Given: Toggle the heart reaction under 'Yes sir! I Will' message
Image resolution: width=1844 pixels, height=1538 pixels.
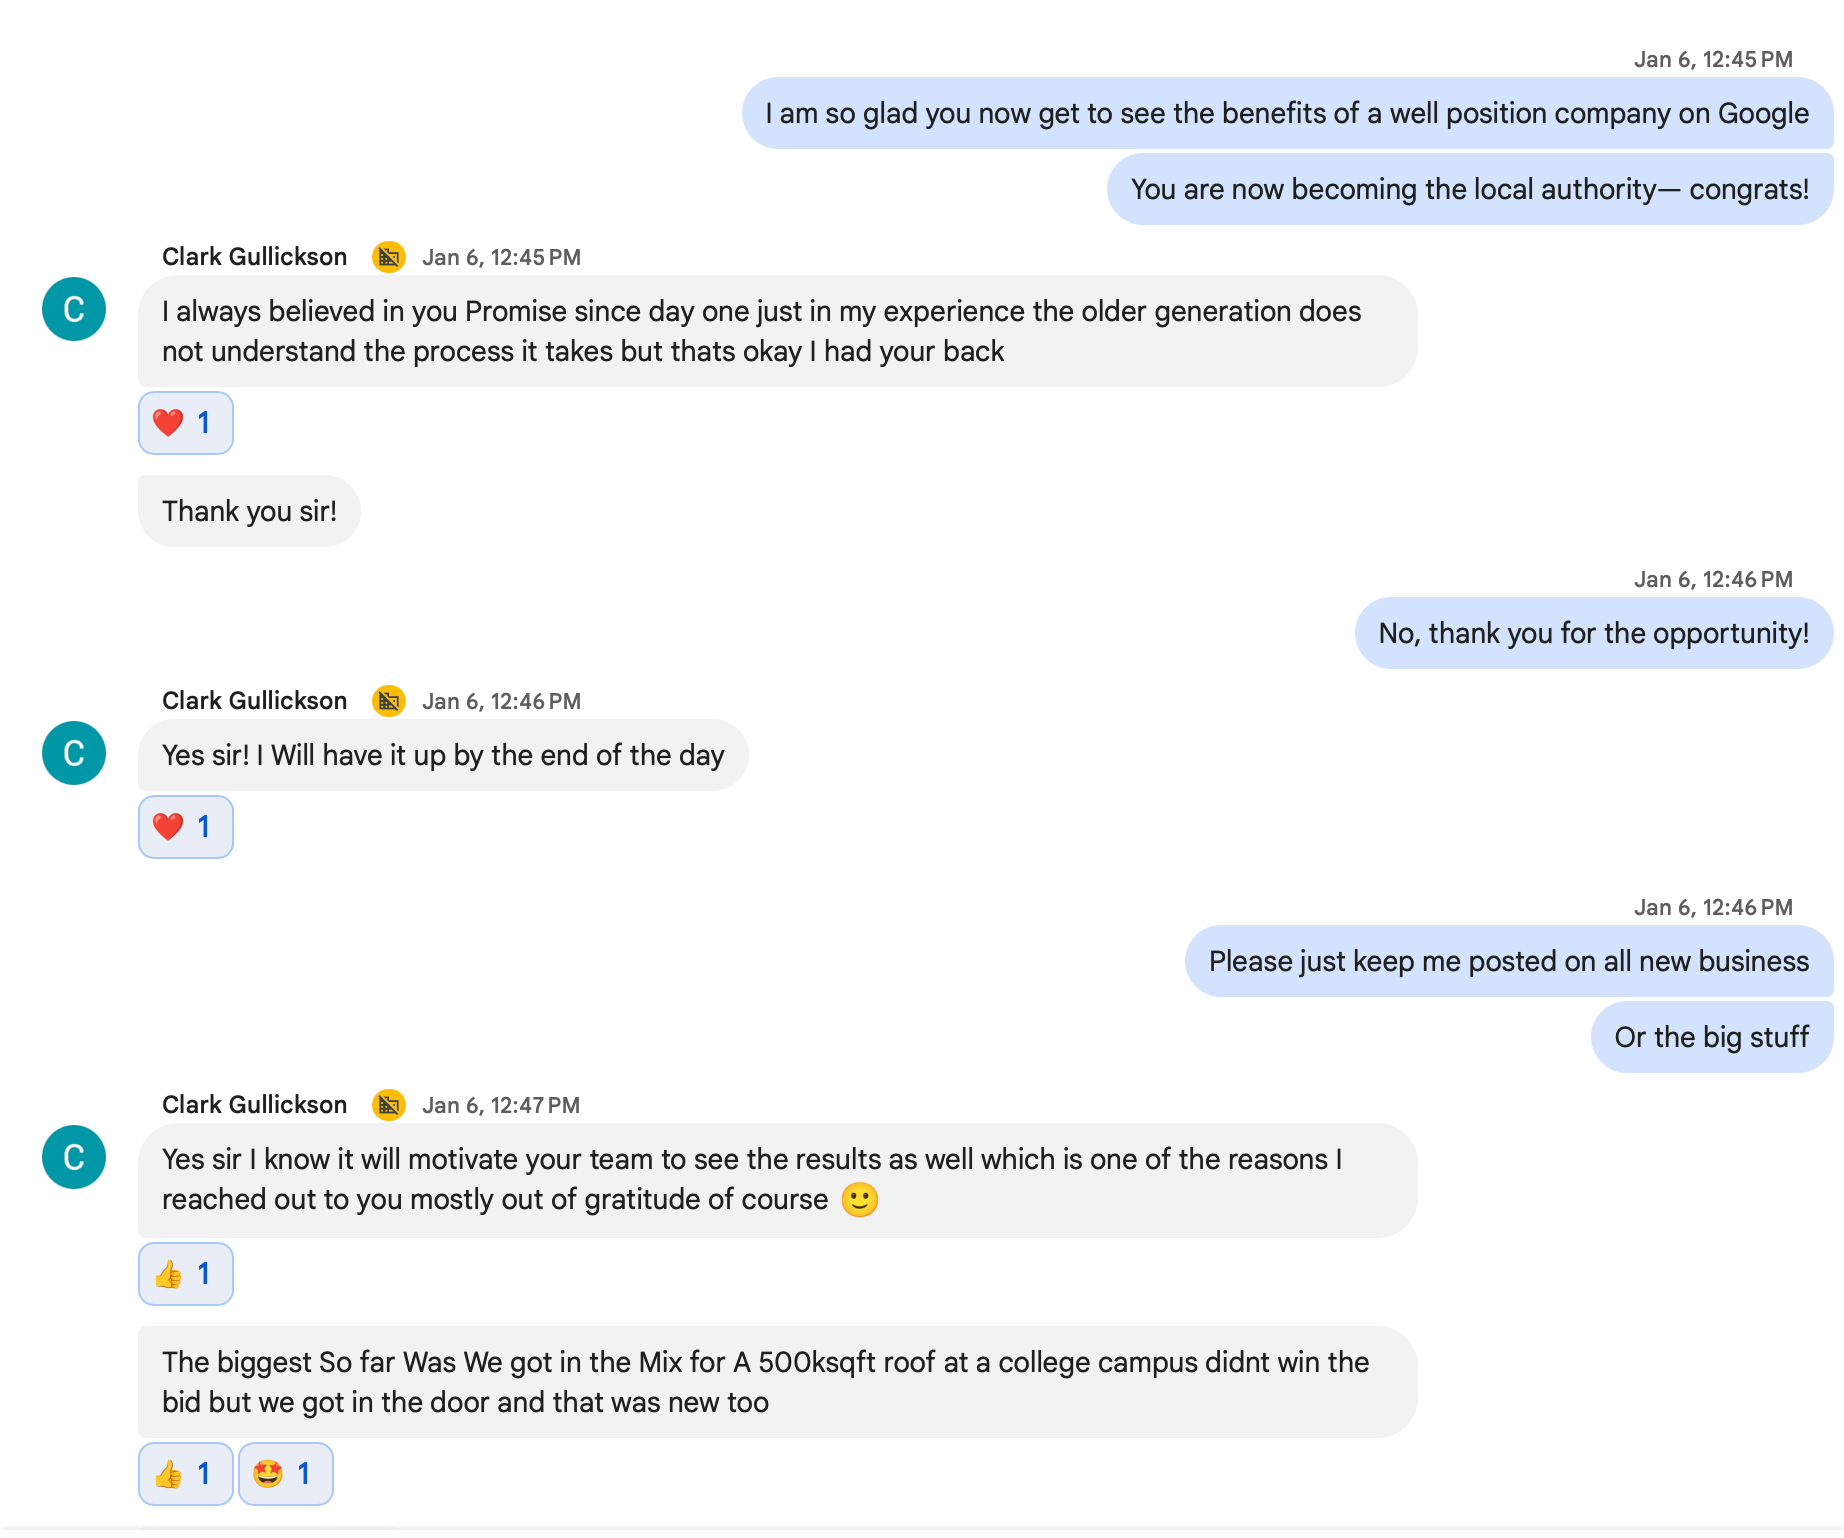Looking at the screenshot, I should pos(185,827).
